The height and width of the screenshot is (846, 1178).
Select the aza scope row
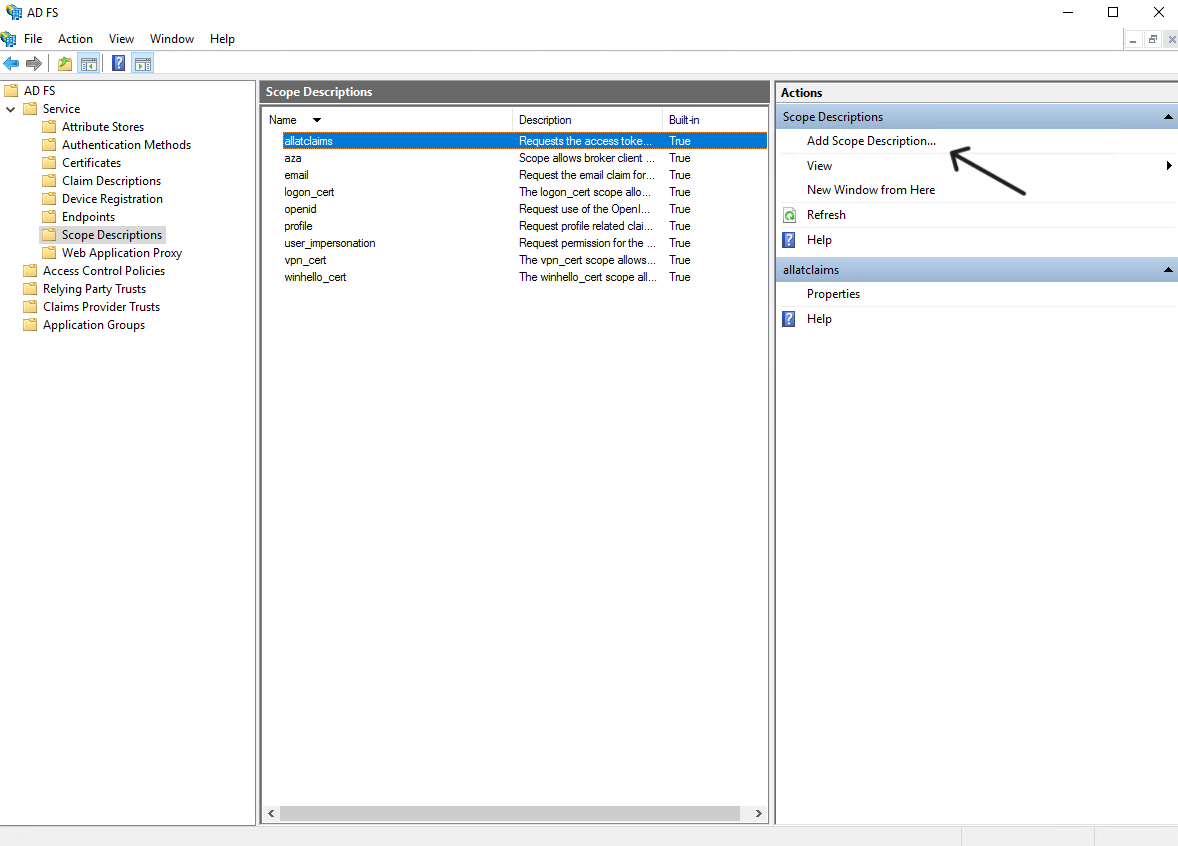[524, 159]
